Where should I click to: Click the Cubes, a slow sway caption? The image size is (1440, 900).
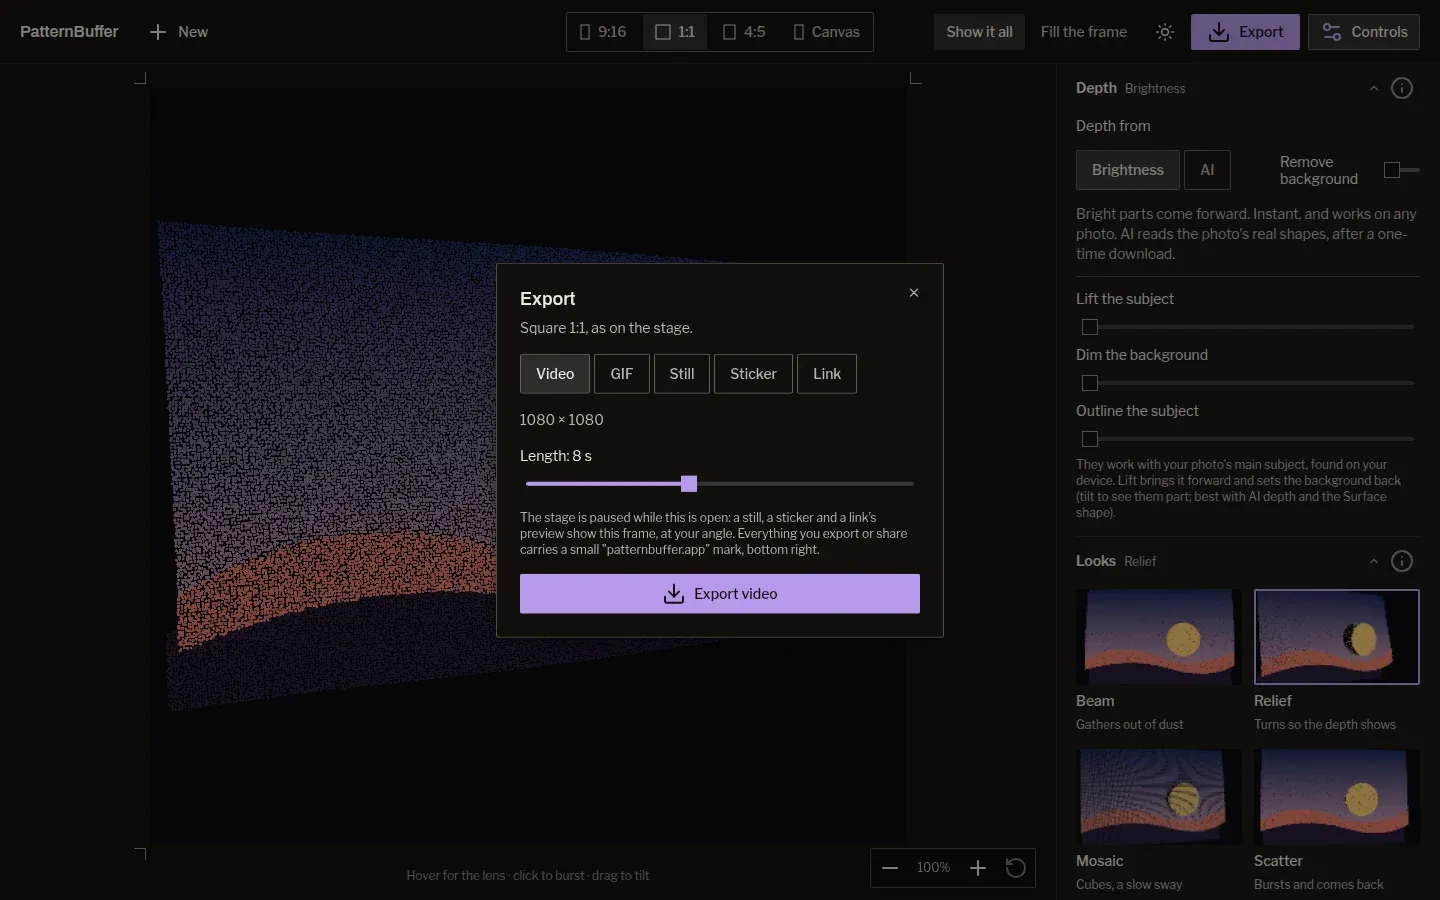[x=1129, y=885]
